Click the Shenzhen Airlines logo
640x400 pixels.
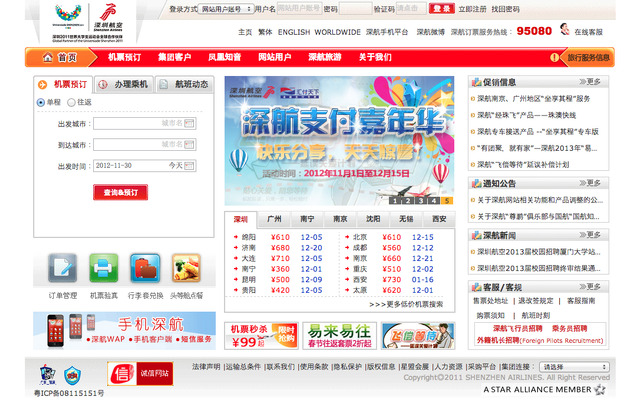click(x=108, y=18)
